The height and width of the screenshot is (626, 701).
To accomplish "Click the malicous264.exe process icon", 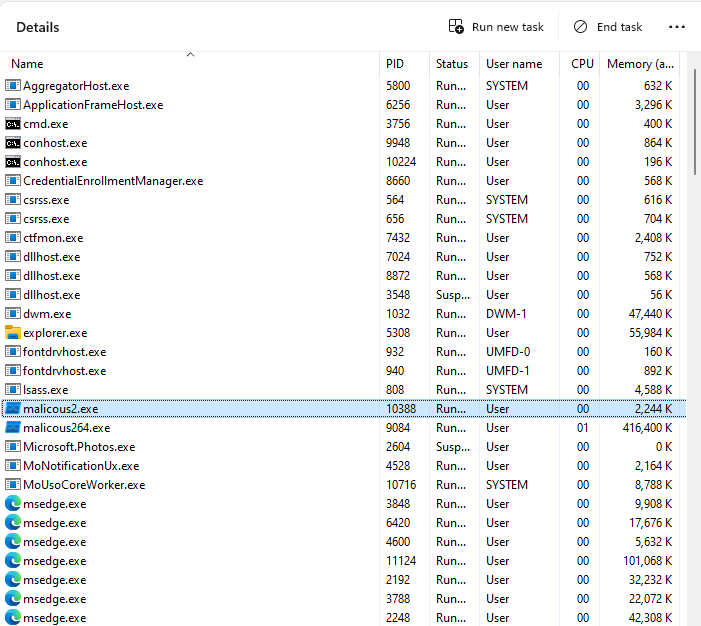I will 12,428.
